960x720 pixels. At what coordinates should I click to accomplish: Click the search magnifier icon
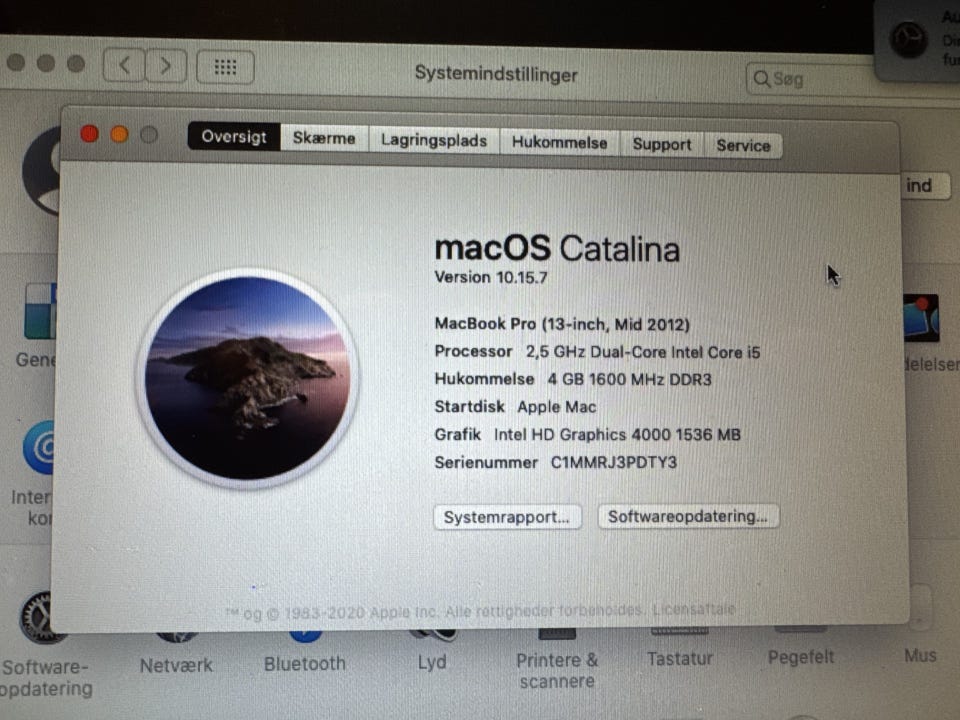tap(762, 79)
